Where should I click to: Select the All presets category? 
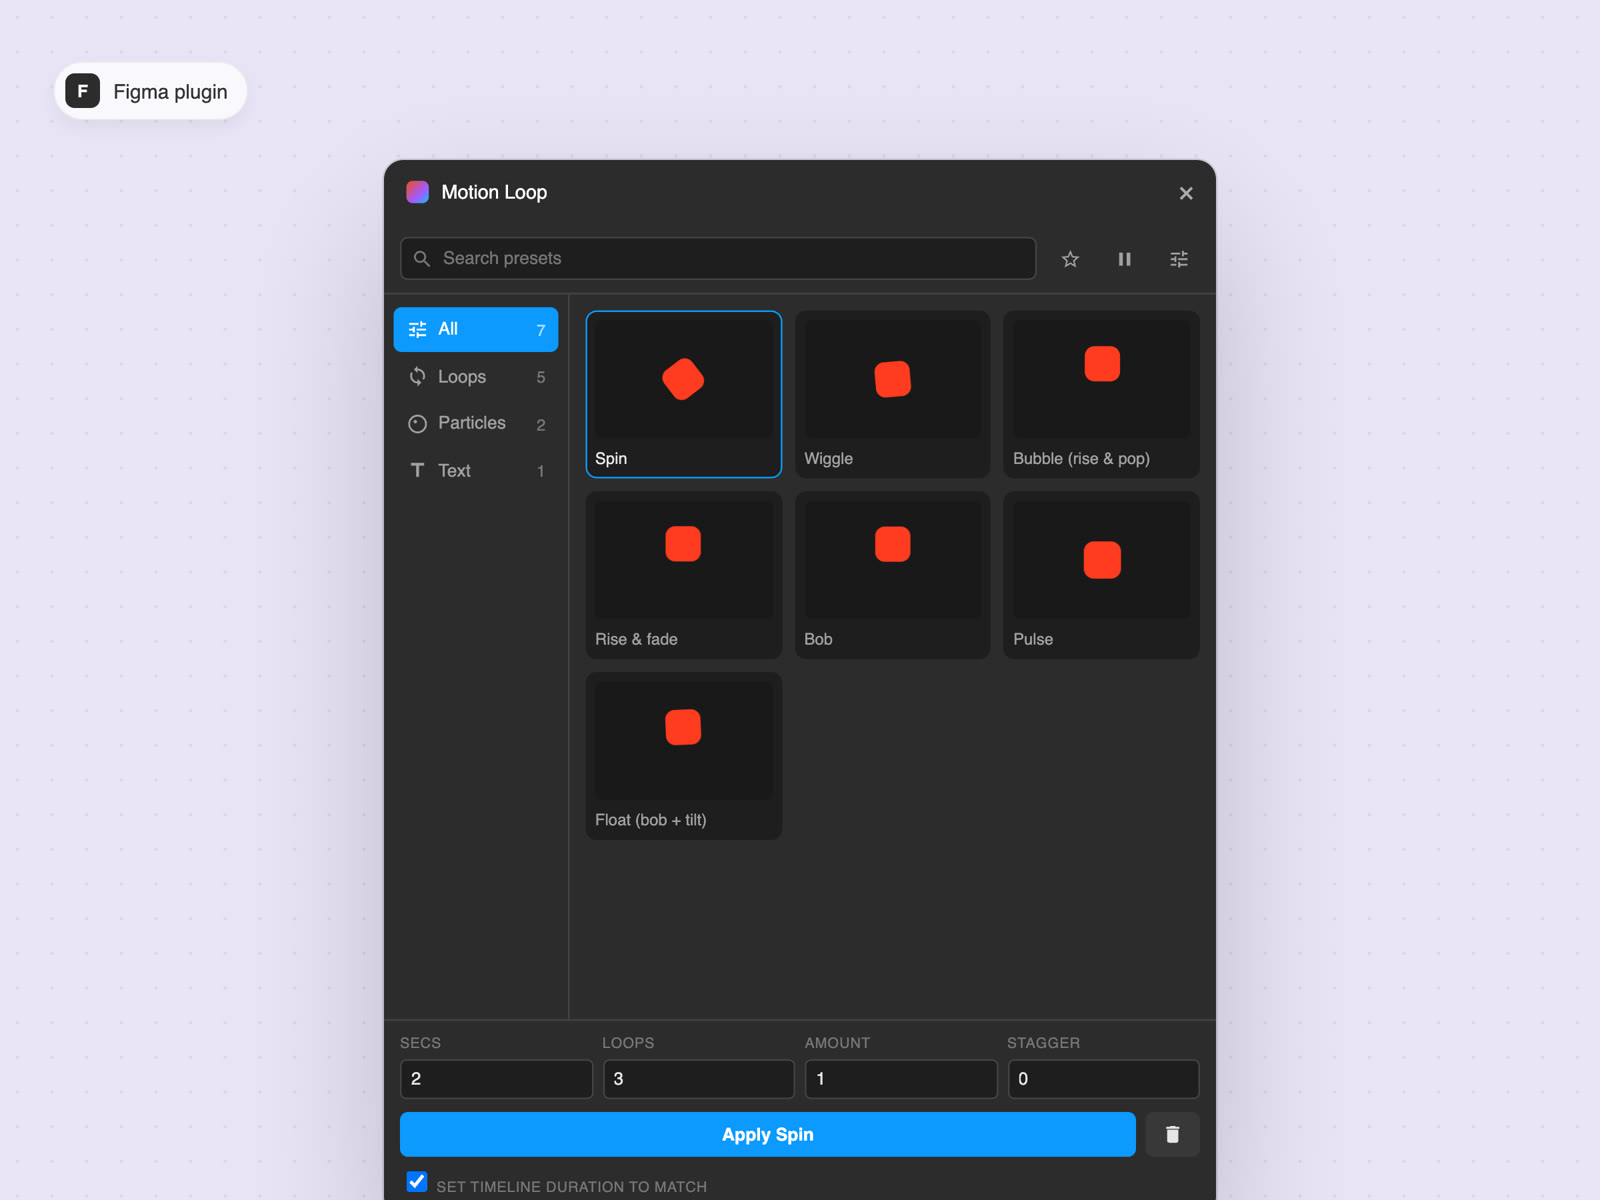[476, 329]
